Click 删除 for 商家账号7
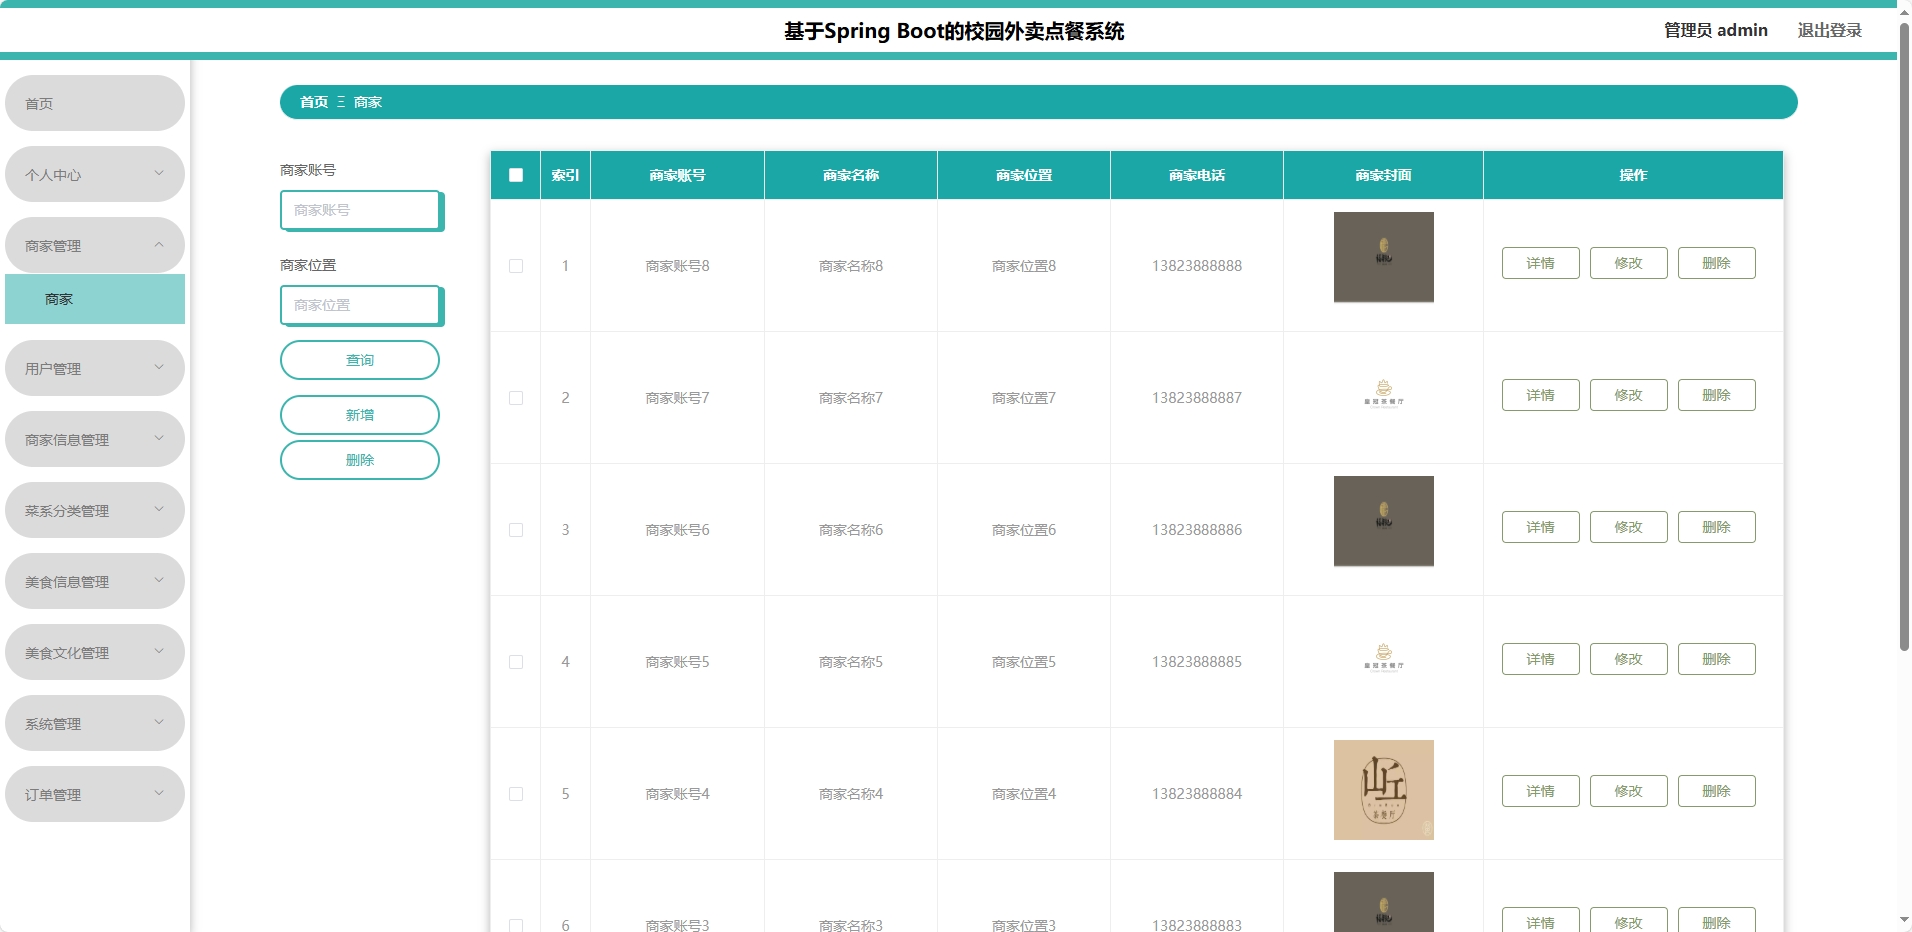 pyautogui.click(x=1717, y=395)
